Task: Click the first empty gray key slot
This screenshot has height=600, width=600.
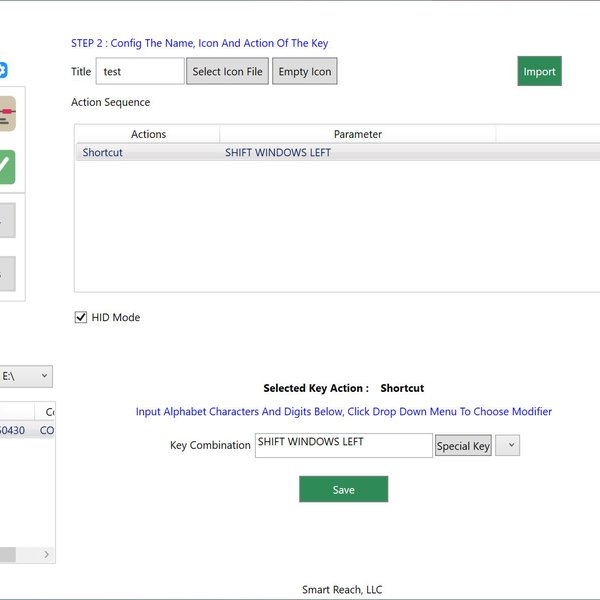Action: 7,221
